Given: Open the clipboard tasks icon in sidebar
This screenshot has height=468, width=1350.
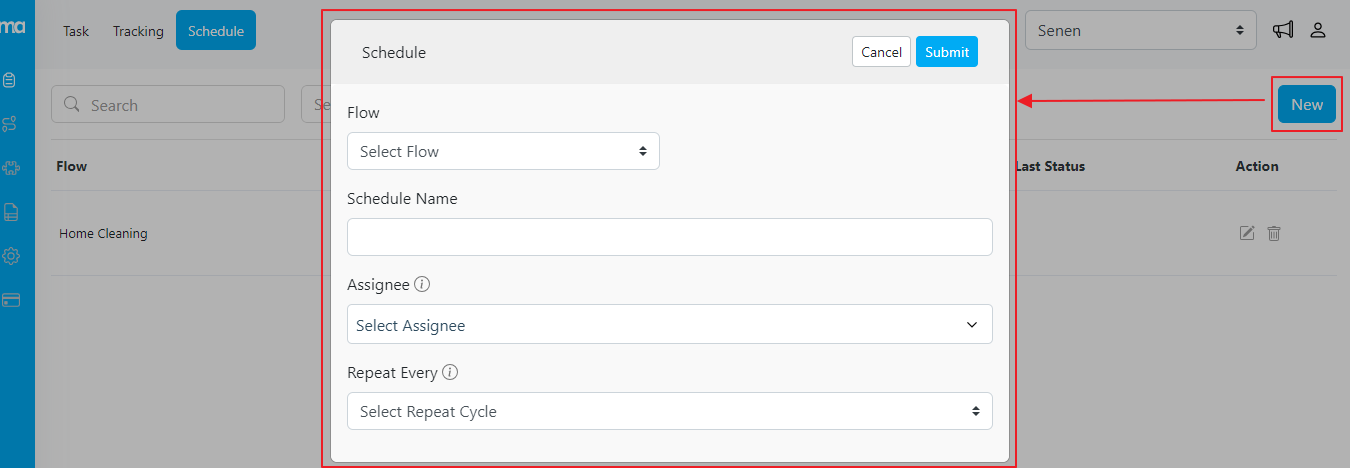Looking at the screenshot, I should click(11, 80).
